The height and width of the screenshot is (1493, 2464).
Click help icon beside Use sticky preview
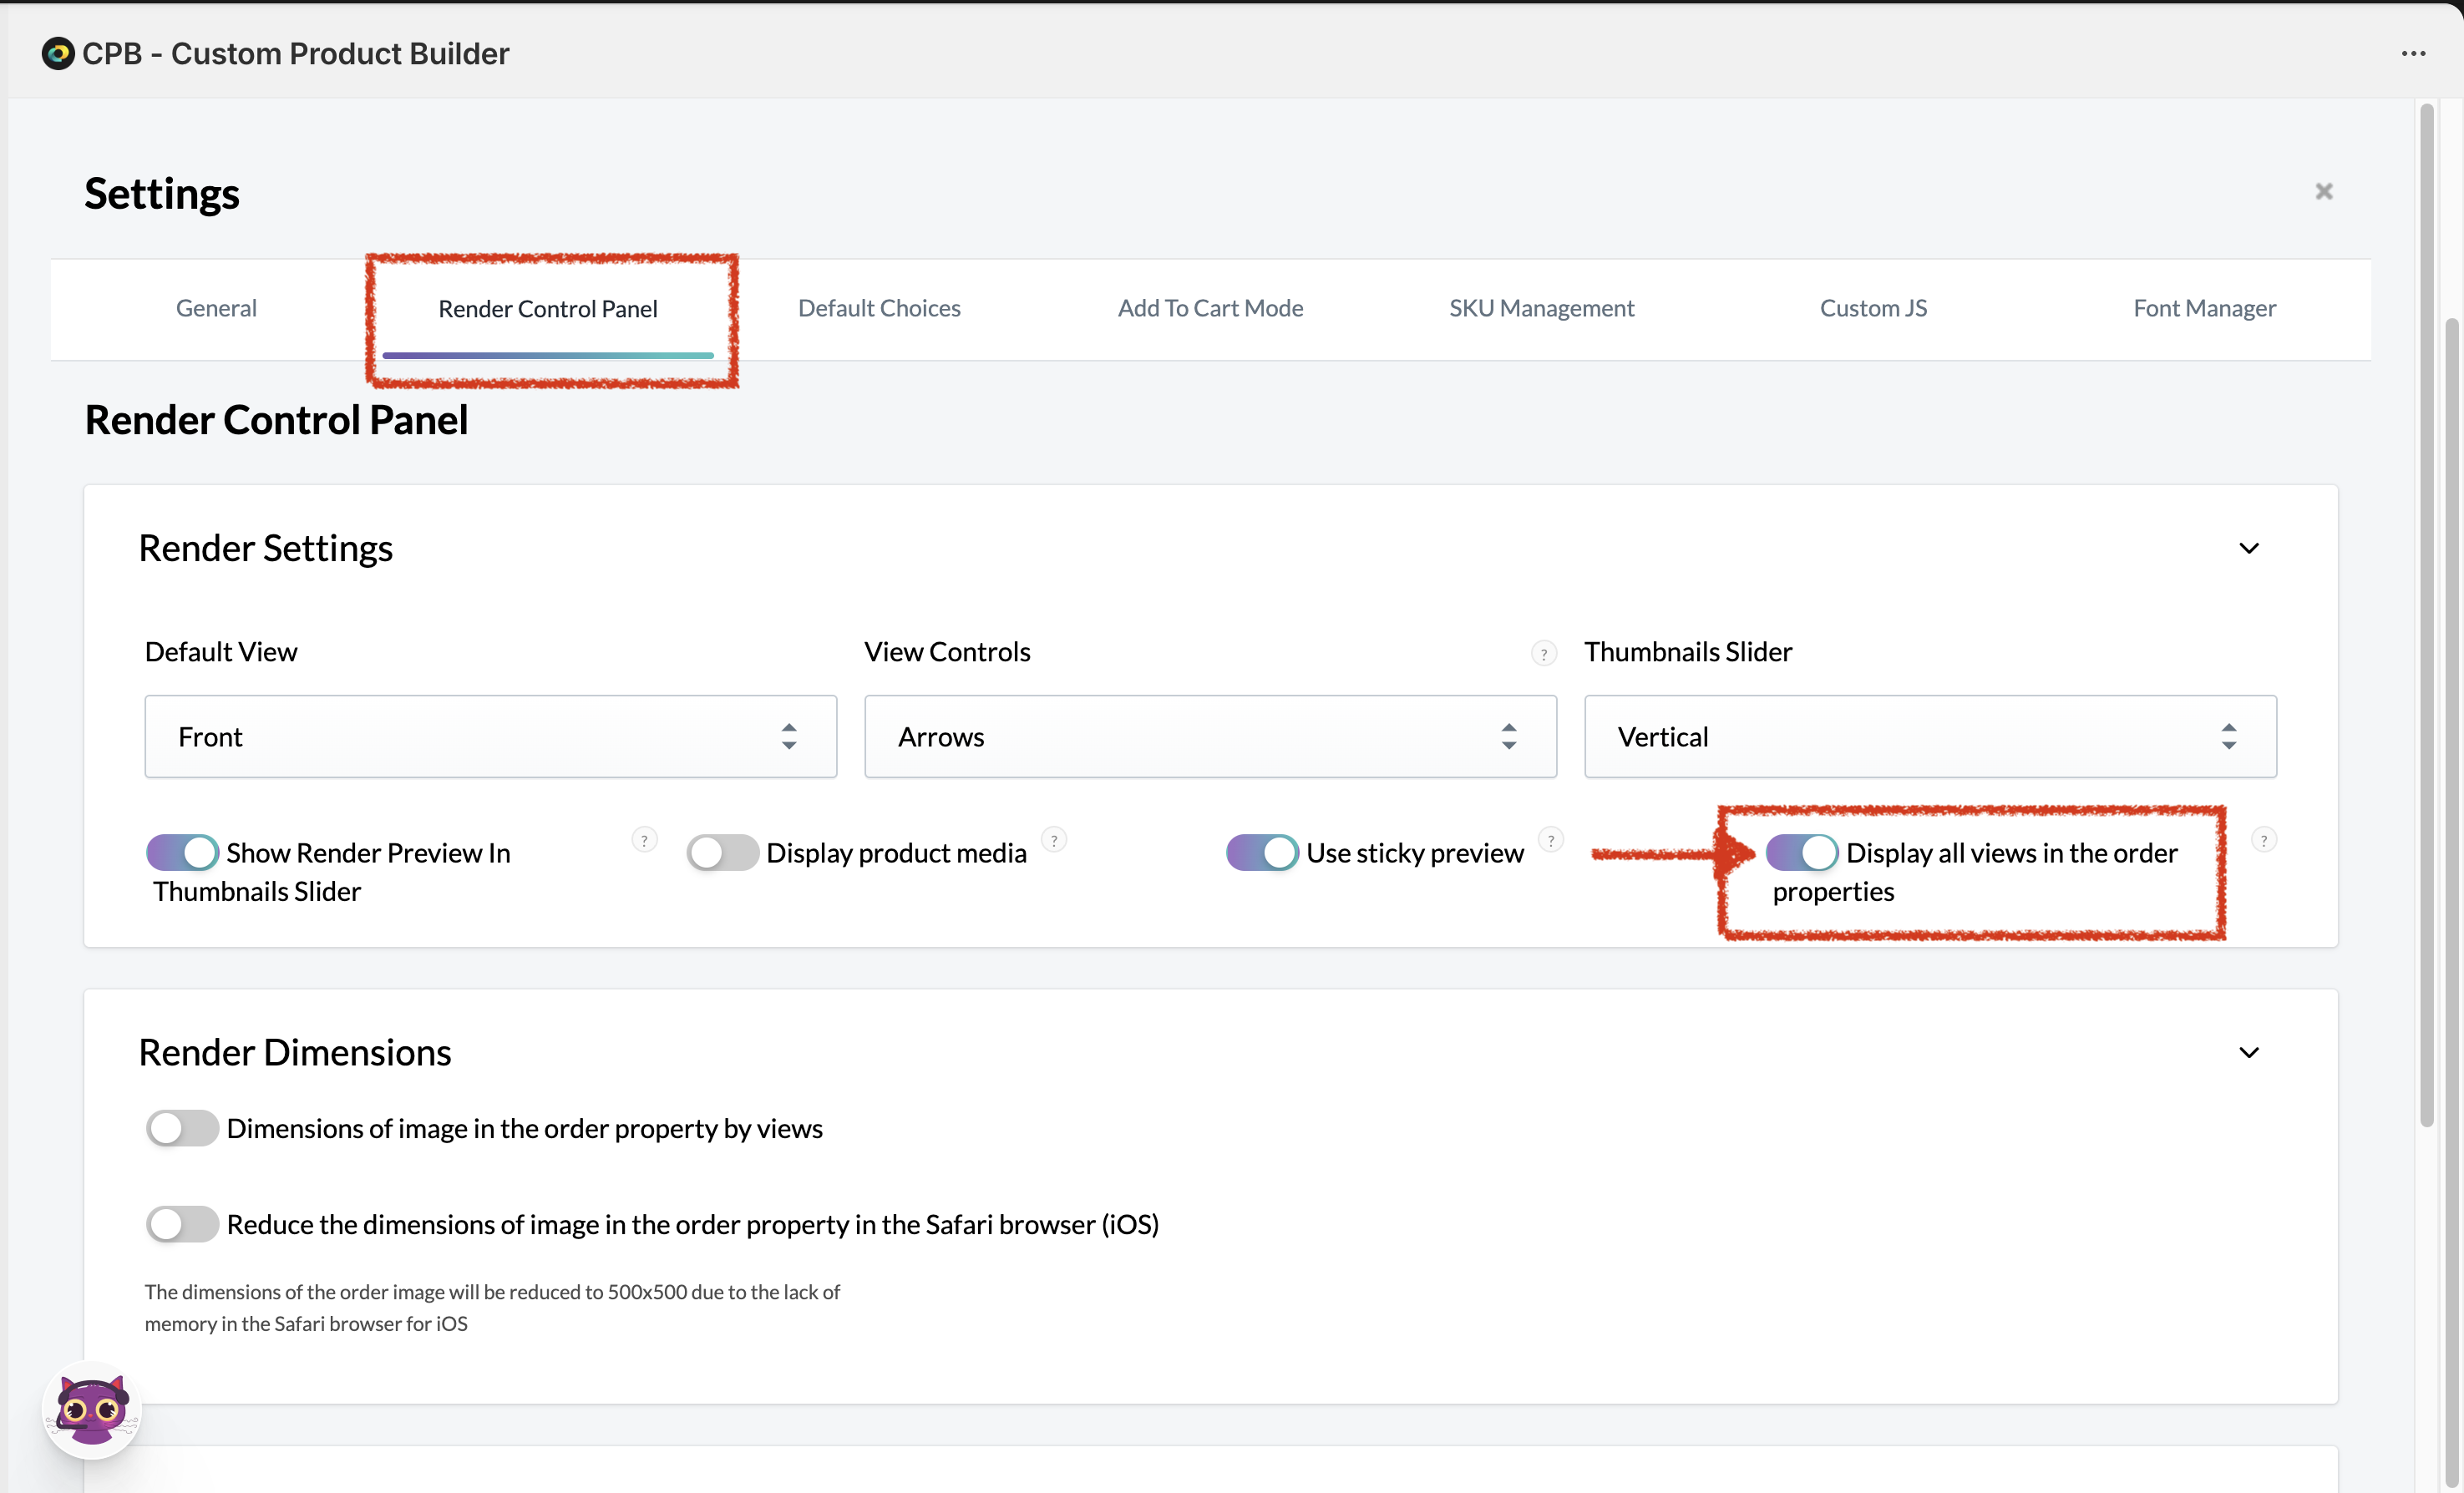point(1550,840)
